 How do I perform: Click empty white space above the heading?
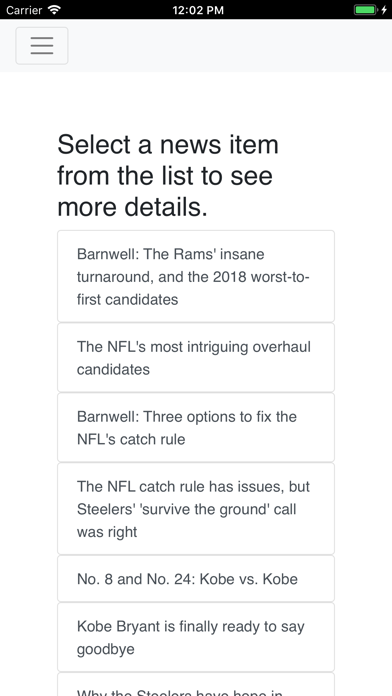coord(196,101)
